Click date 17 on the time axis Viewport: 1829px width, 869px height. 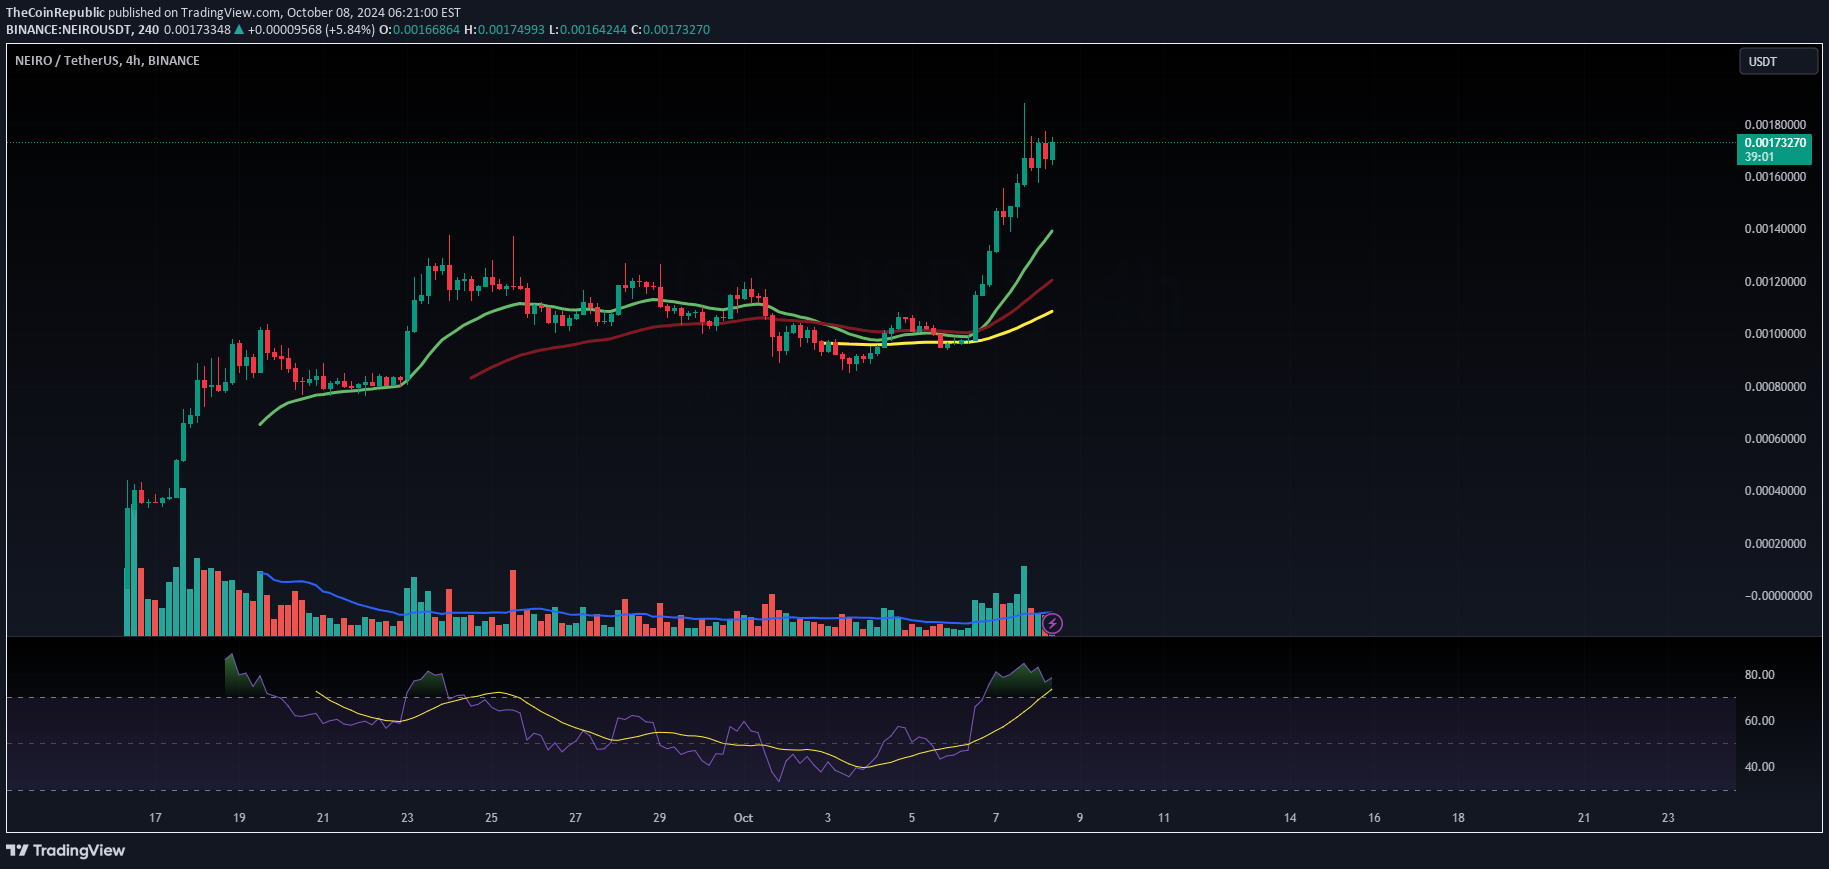tap(155, 818)
